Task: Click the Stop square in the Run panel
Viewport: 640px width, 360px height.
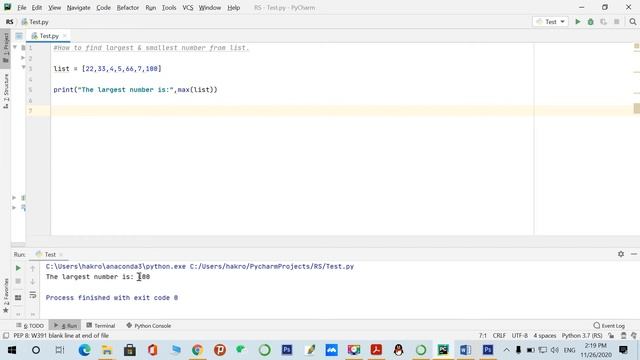Action: coord(18,281)
